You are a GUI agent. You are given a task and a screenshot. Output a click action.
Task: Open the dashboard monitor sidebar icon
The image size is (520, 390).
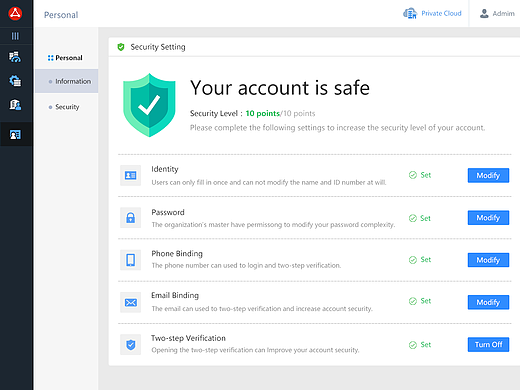pos(15,57)
